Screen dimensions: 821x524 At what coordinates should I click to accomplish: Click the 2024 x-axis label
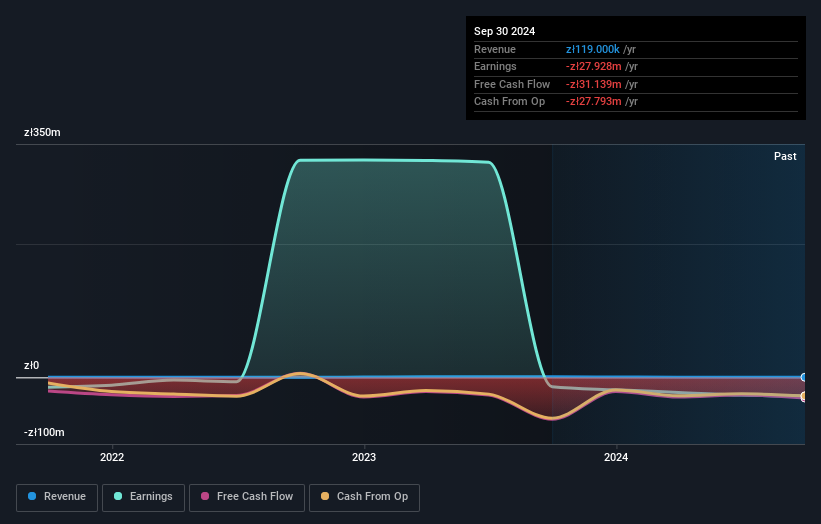pos(616,457)
